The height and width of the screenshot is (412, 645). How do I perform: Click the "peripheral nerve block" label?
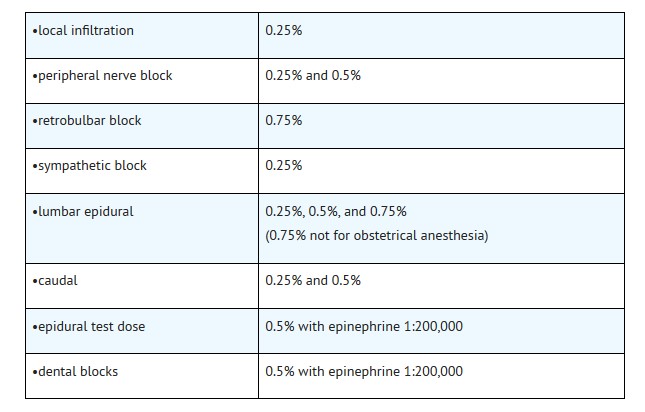[x=102, y=76]
